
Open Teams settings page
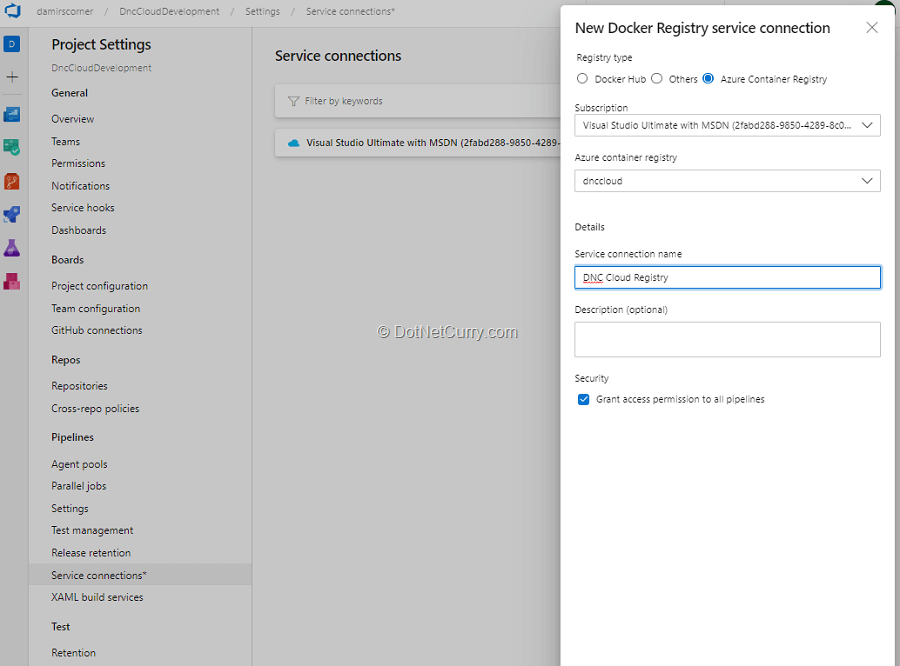[65, 141]
